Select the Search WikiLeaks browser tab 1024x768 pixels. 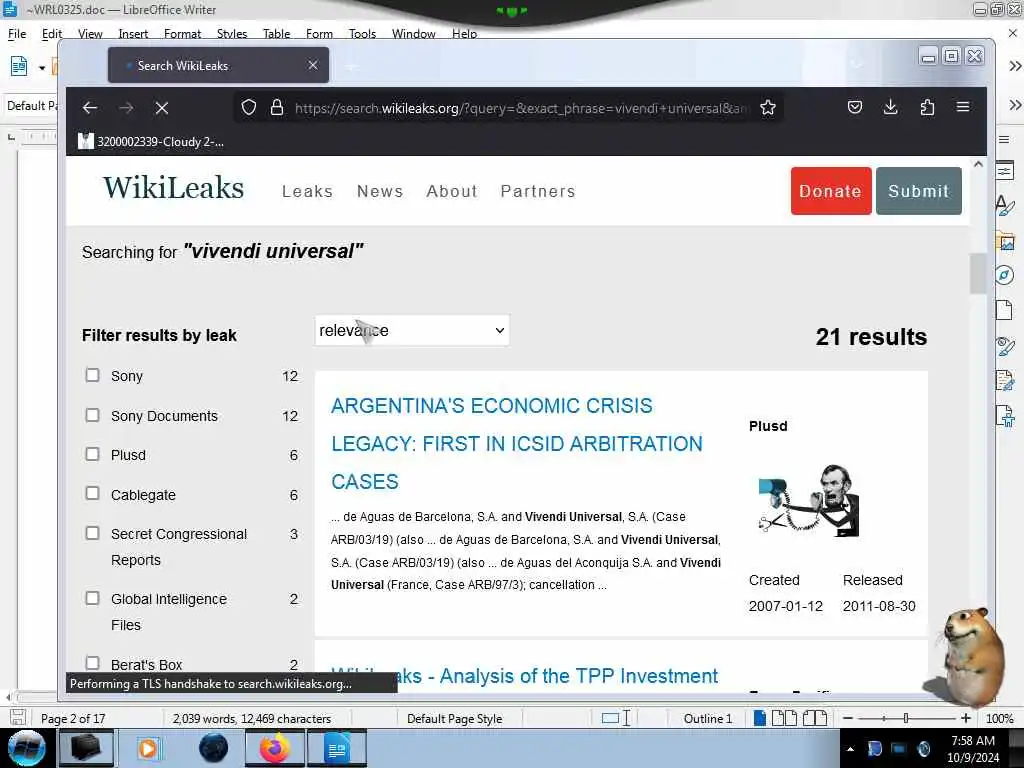coord(218,65)
